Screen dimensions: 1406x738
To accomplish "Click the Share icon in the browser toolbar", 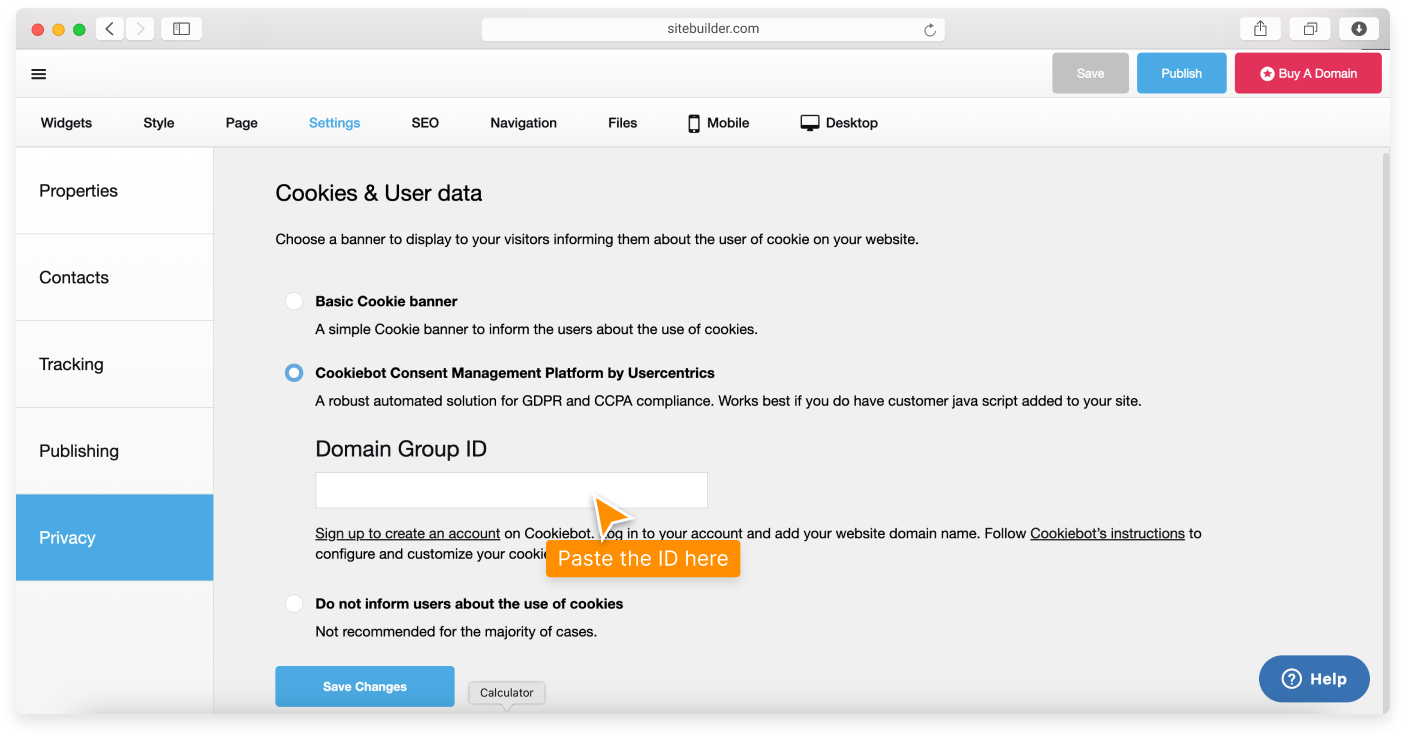I will point(1260,29).
